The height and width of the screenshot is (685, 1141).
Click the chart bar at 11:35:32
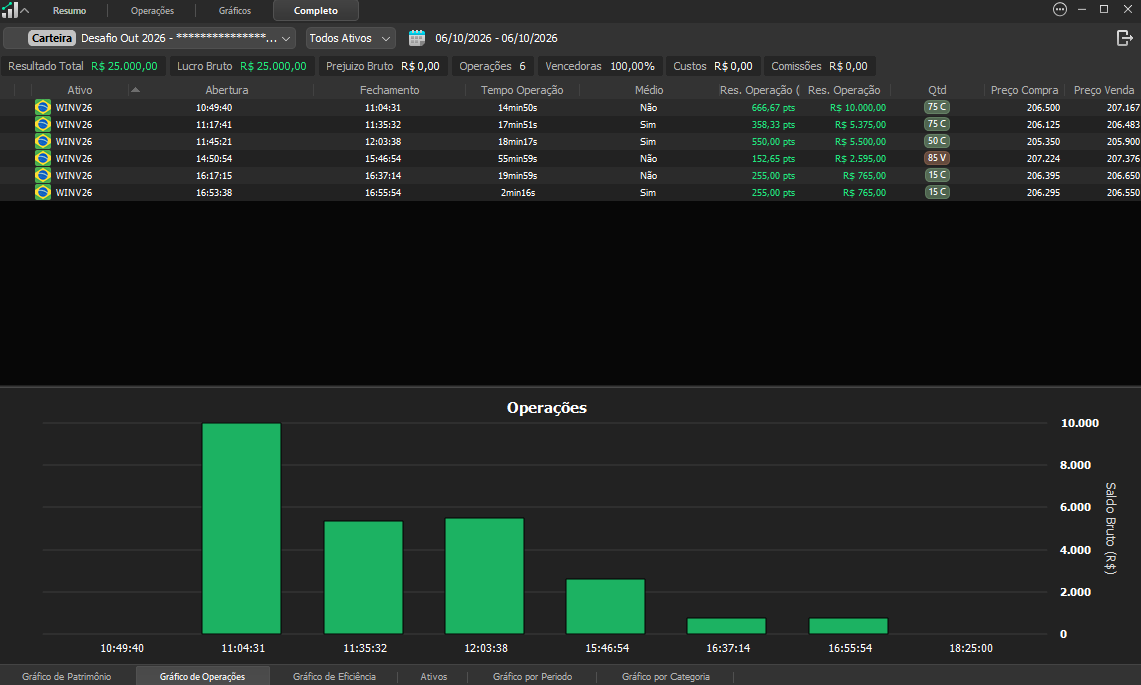(363, 577)
